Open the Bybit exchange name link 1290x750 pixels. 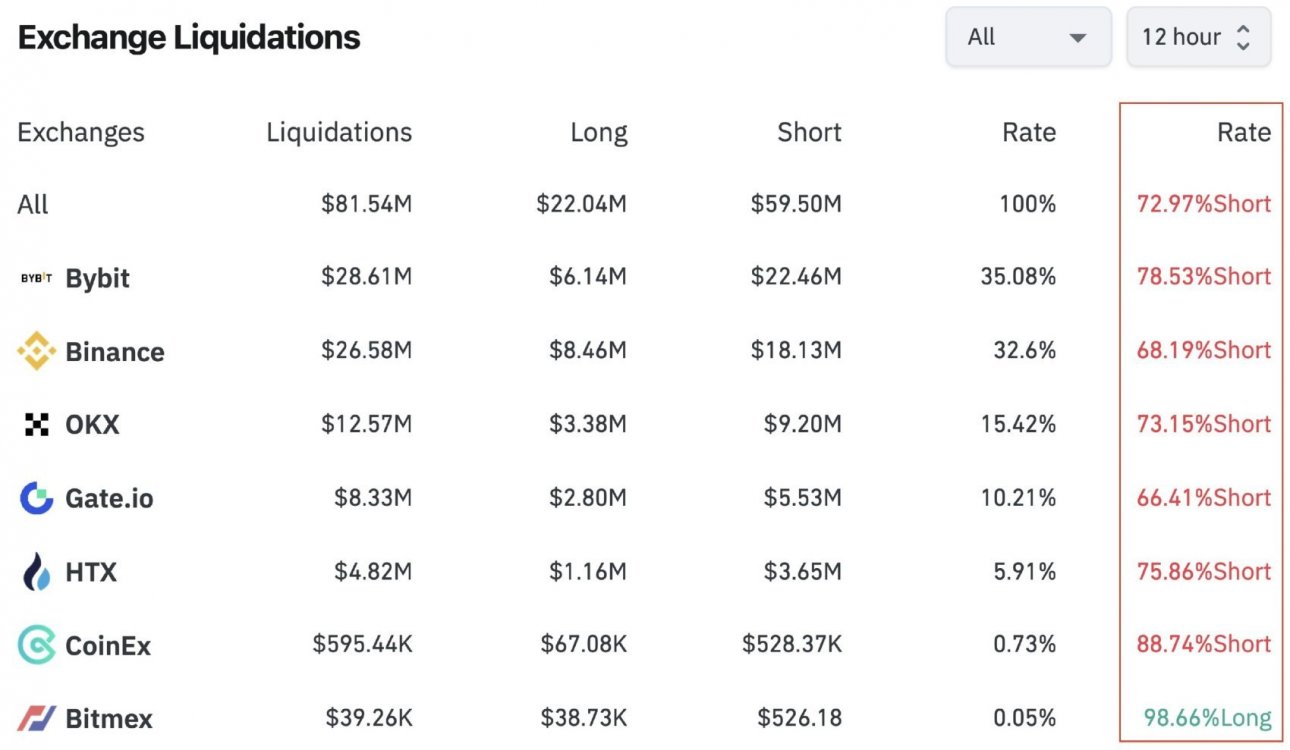click(97, 278)
